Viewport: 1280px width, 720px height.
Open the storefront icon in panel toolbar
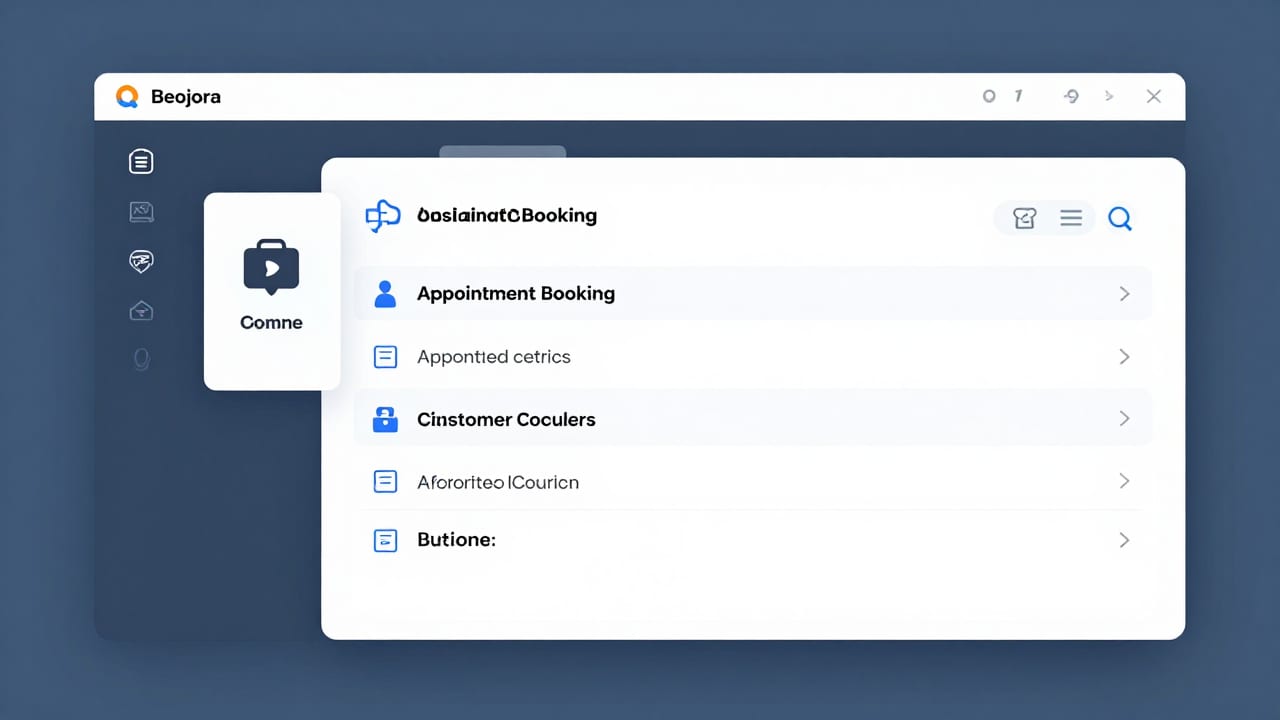click(x=1025, y=218)
